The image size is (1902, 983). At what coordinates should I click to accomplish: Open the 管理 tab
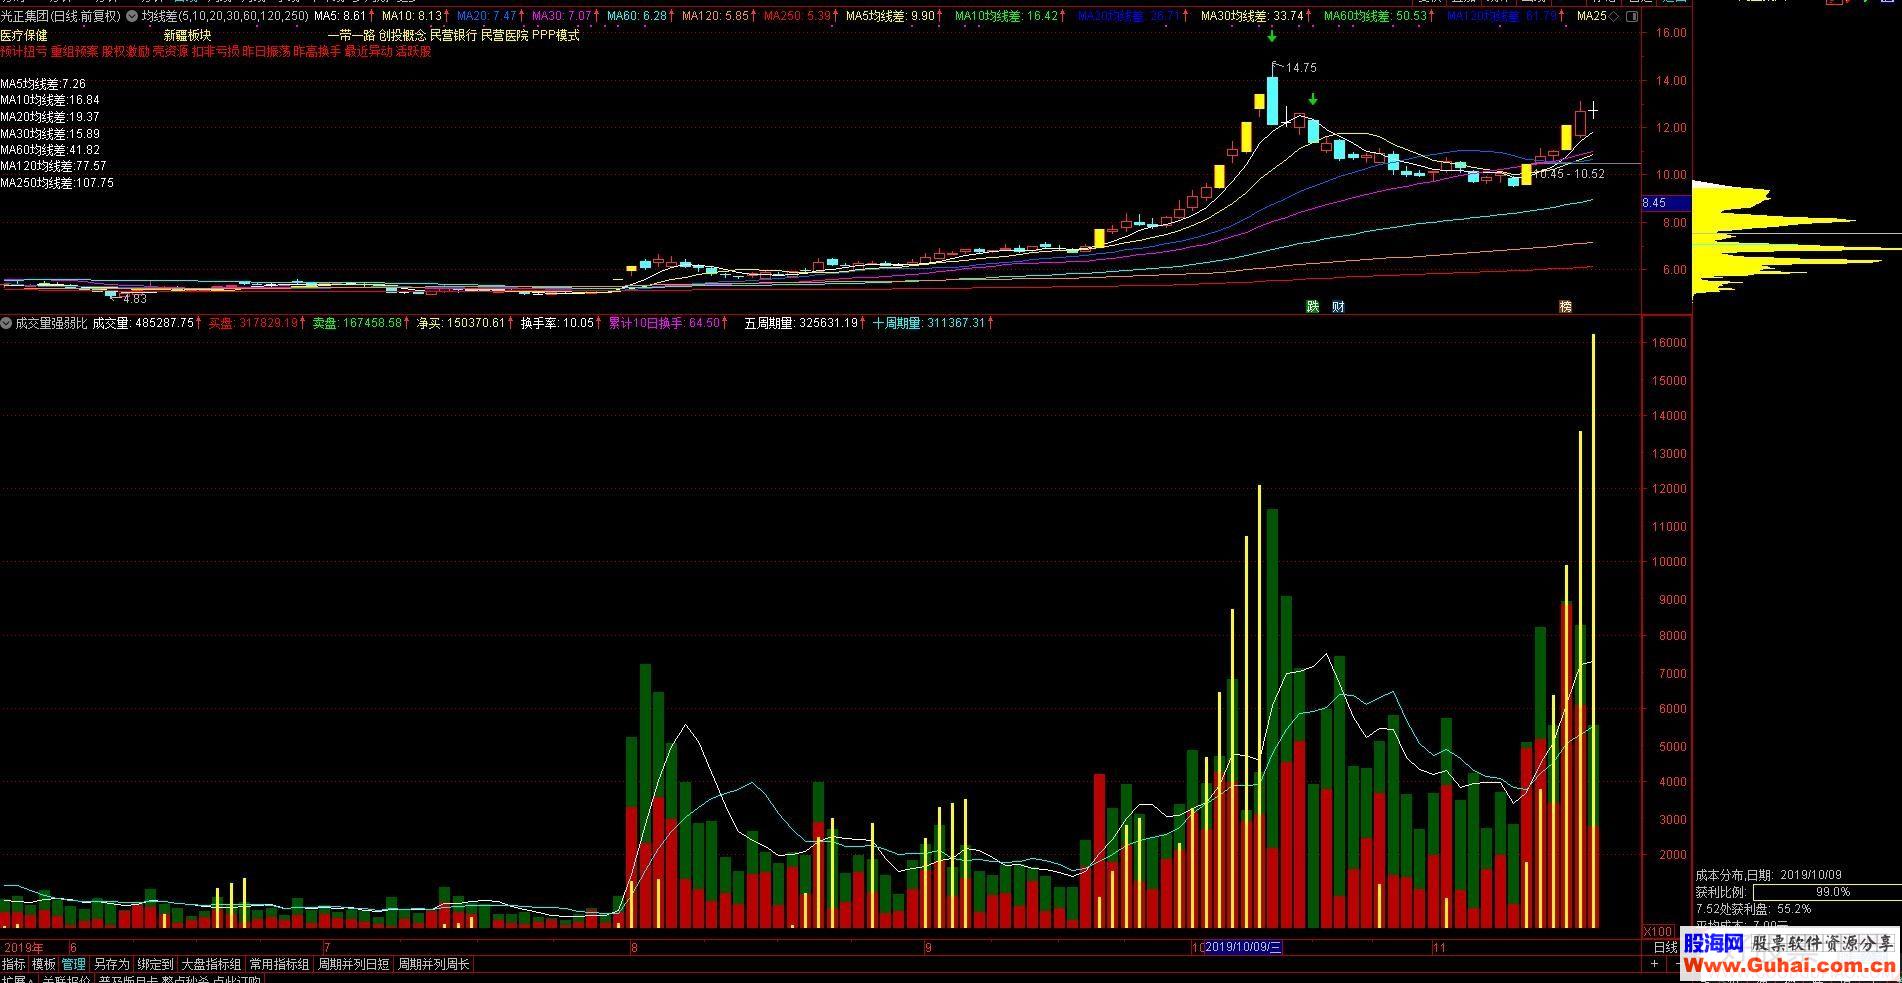[x=74, y=964]
